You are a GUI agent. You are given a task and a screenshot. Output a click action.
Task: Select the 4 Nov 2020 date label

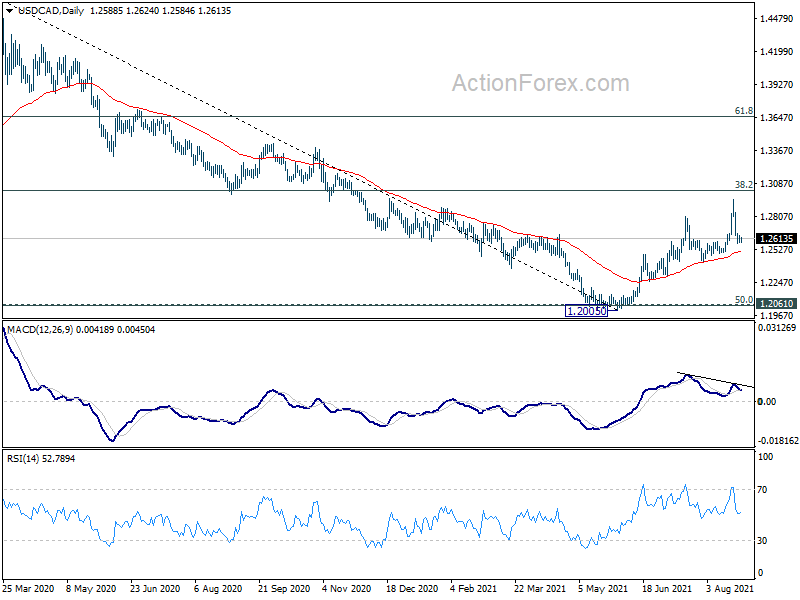pyautogui.click(x=347, y=589)
